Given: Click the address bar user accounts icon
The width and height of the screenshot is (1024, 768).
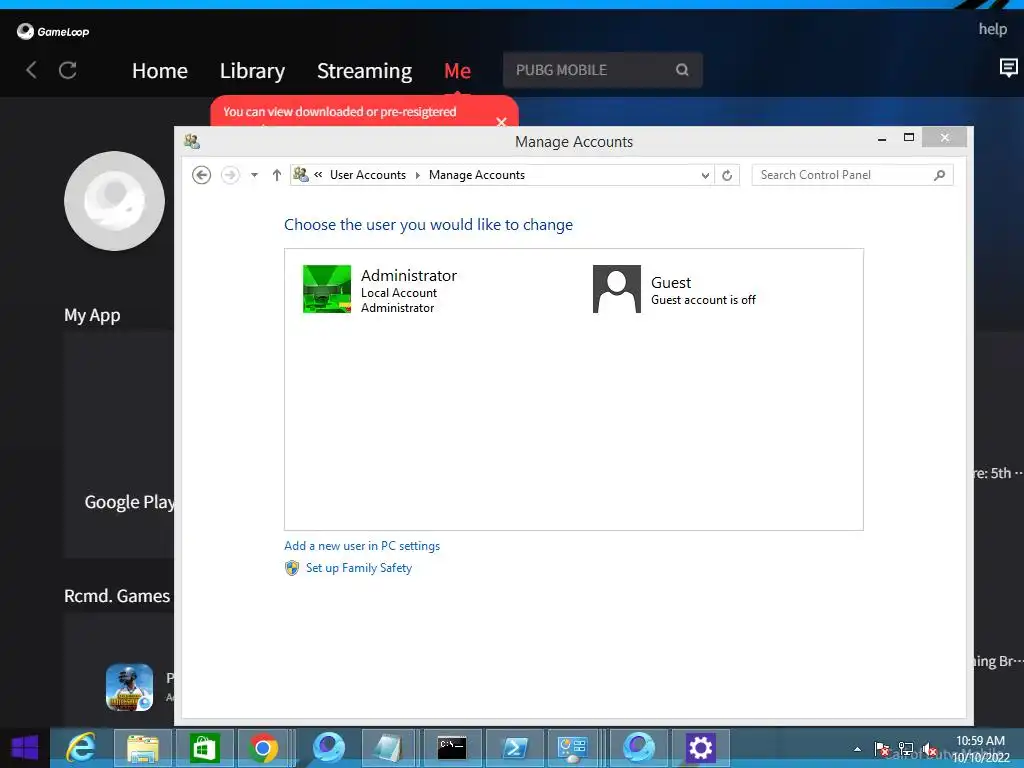Looking at the screenshot, I should [x=300, y=174].
